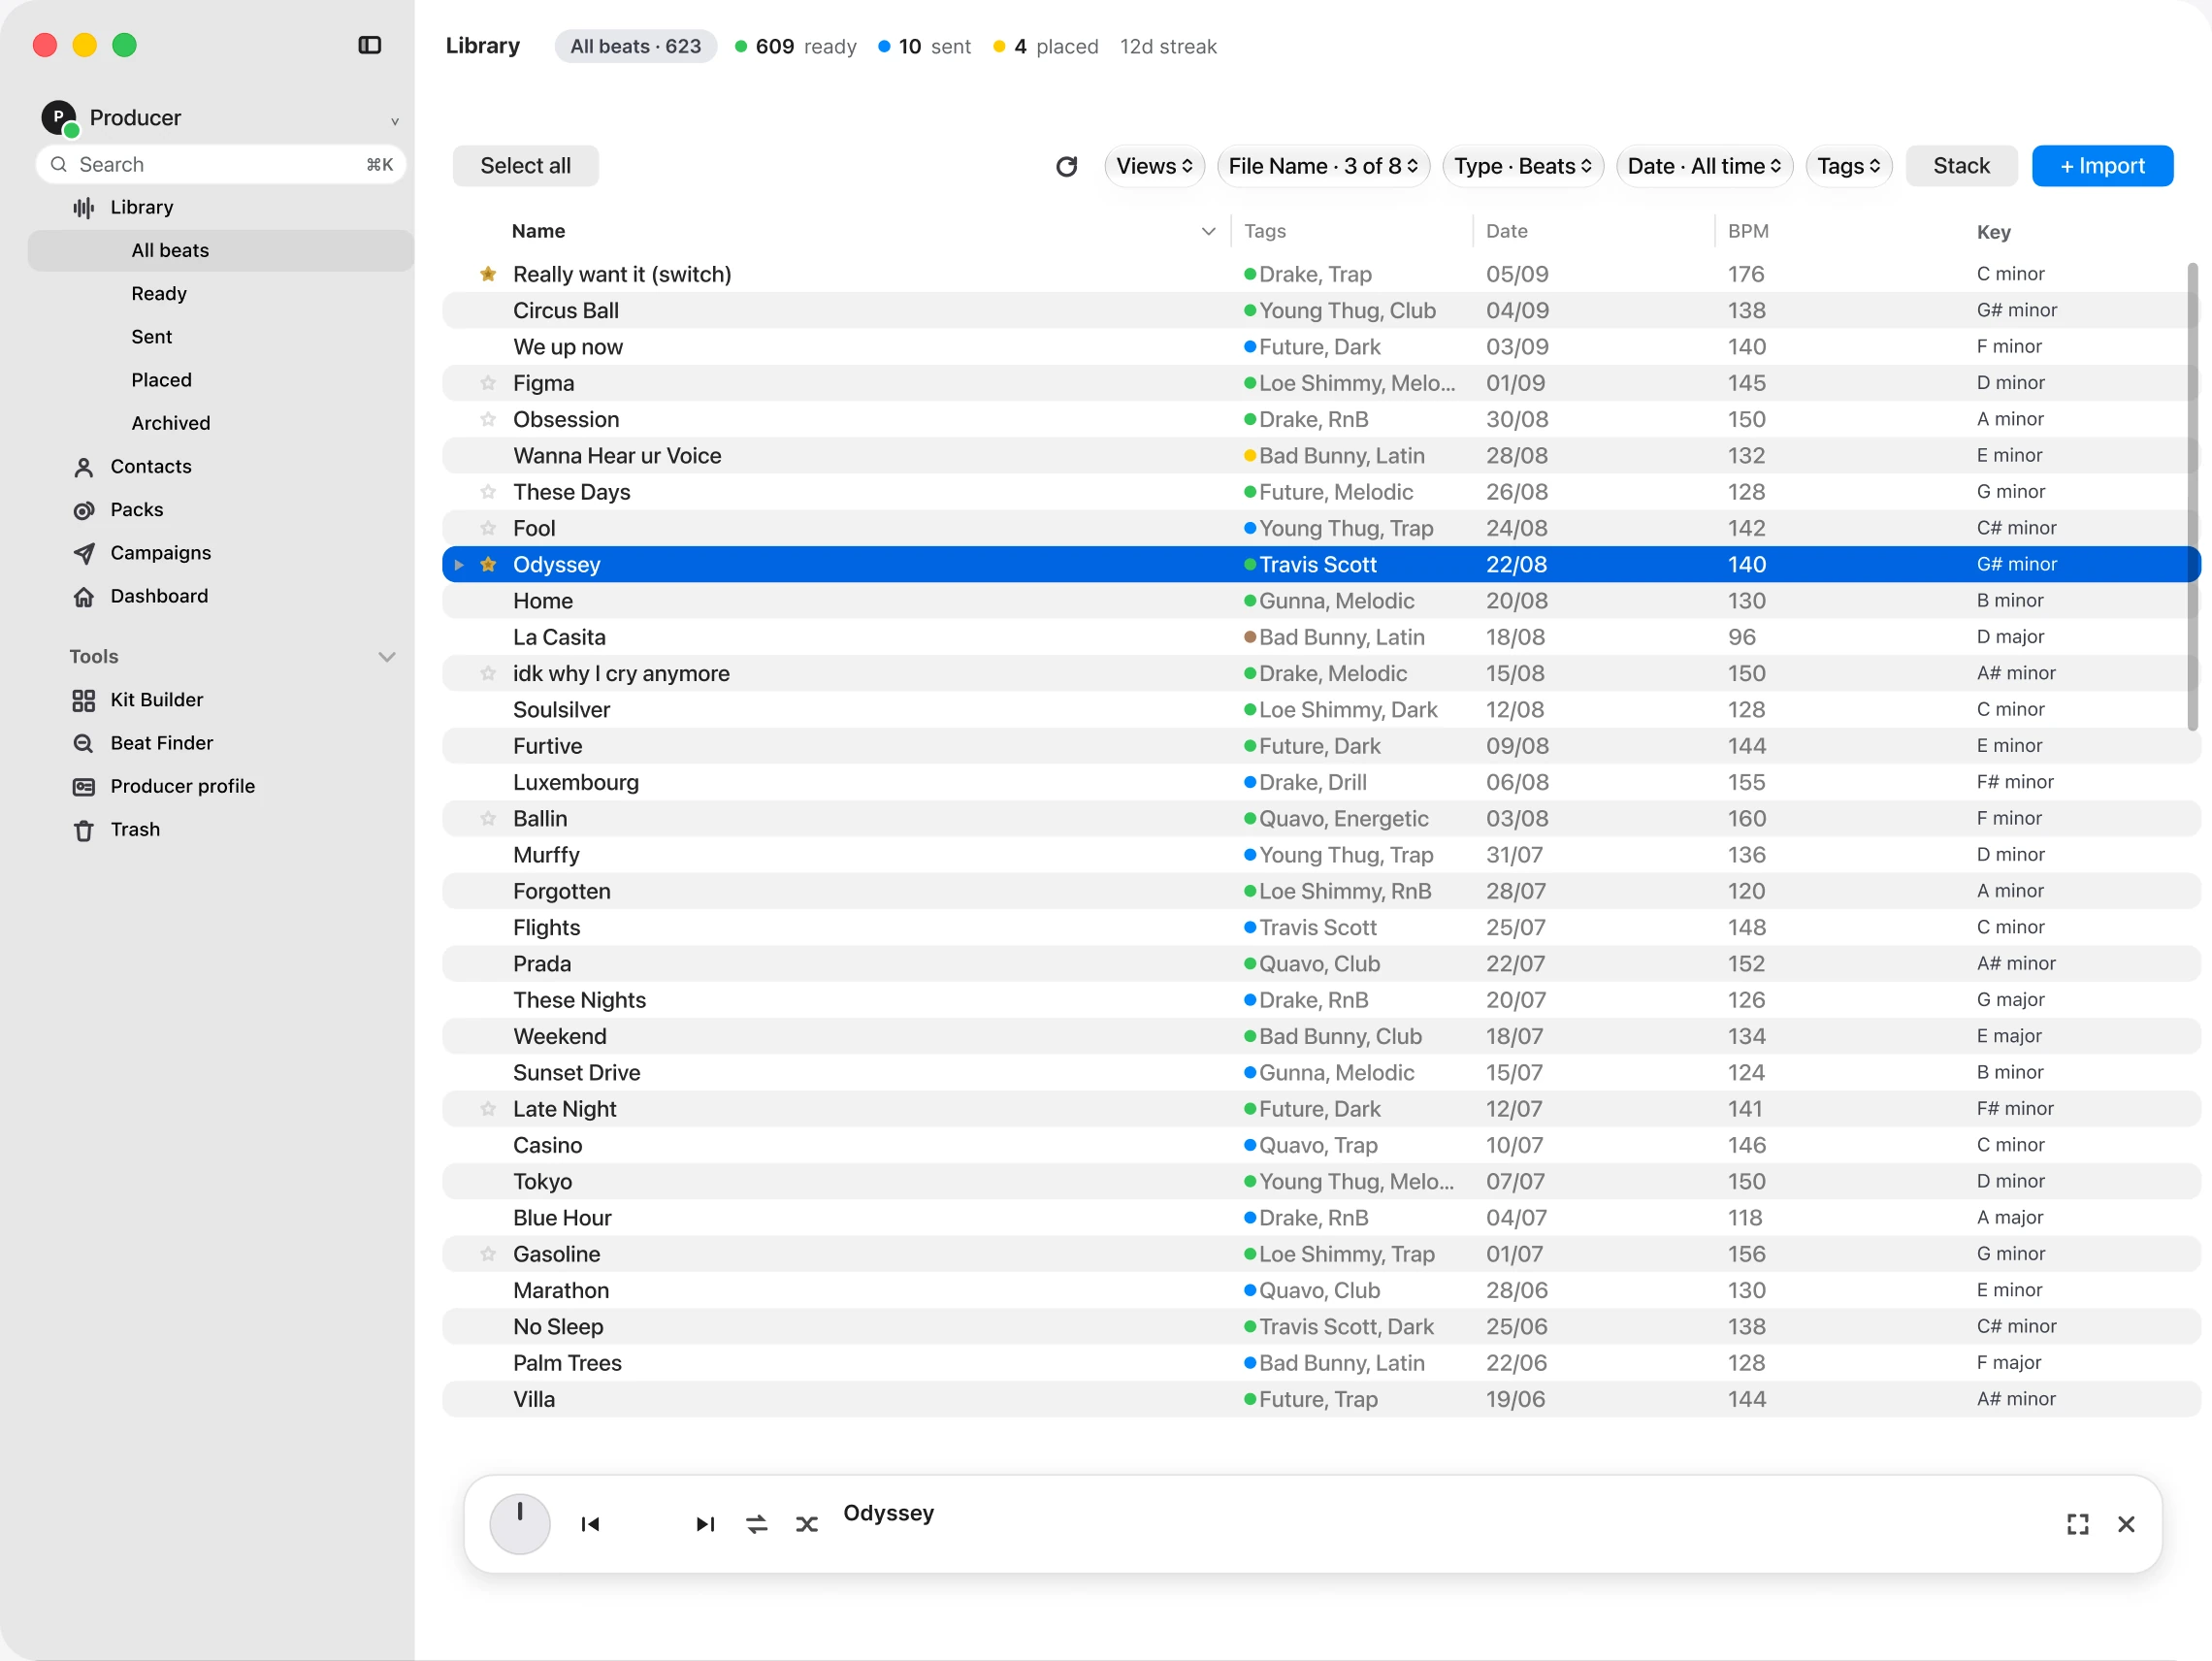The height and width of the screenshot is (1661, 2212).
Task: Click the Contacts person icon
Action: click(x=84, y=467)
